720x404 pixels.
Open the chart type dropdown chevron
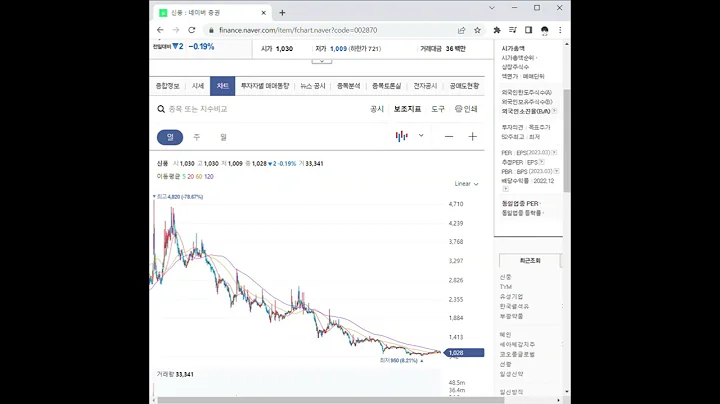click(x=421, y=136)
